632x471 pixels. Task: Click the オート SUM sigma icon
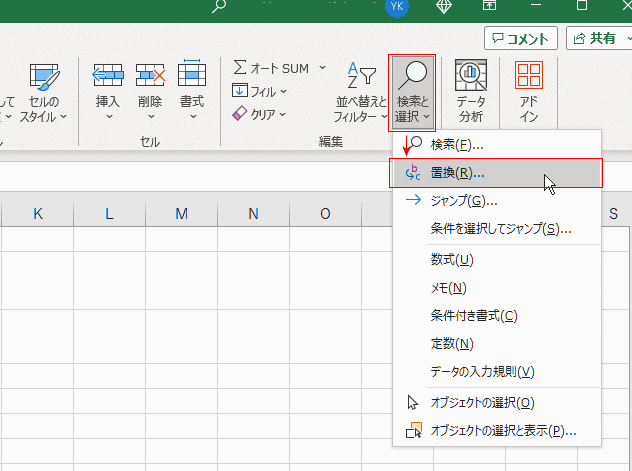tap(240, 68)
